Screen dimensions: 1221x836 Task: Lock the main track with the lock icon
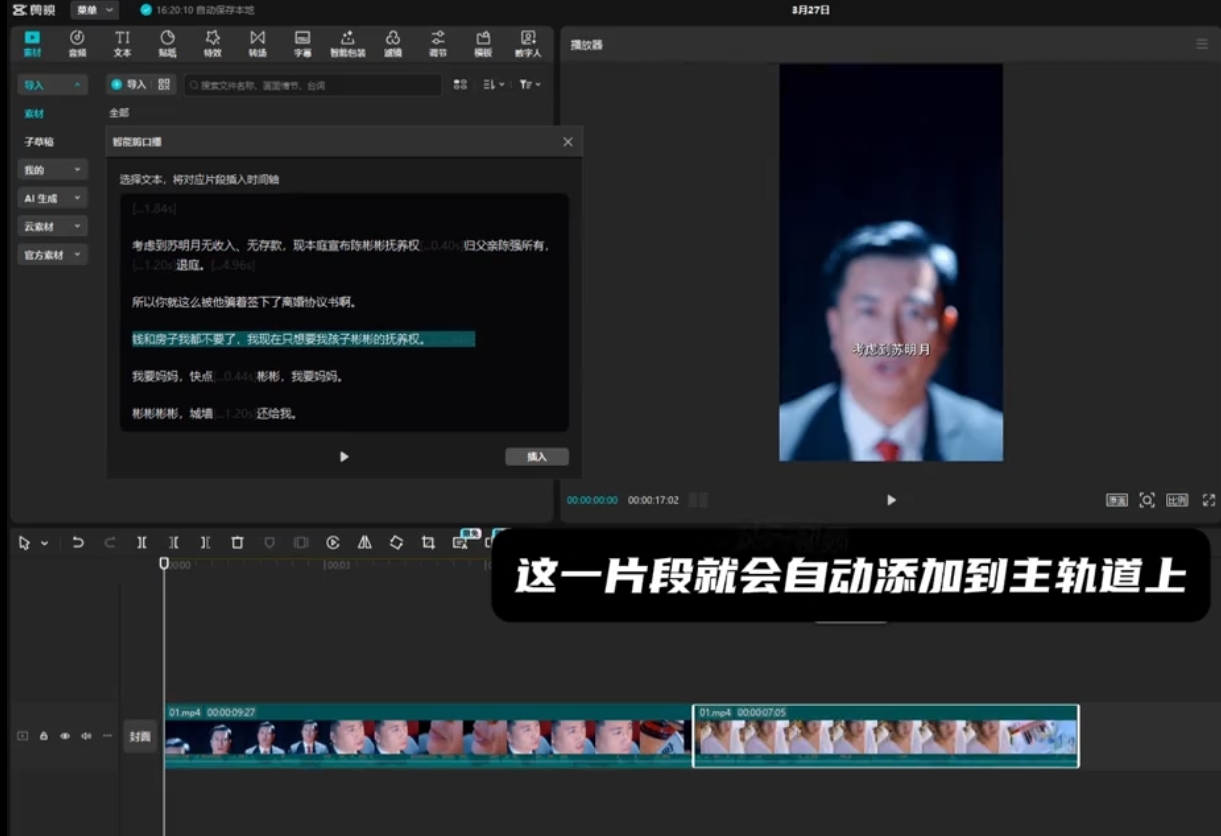click(x=44, y=736)
